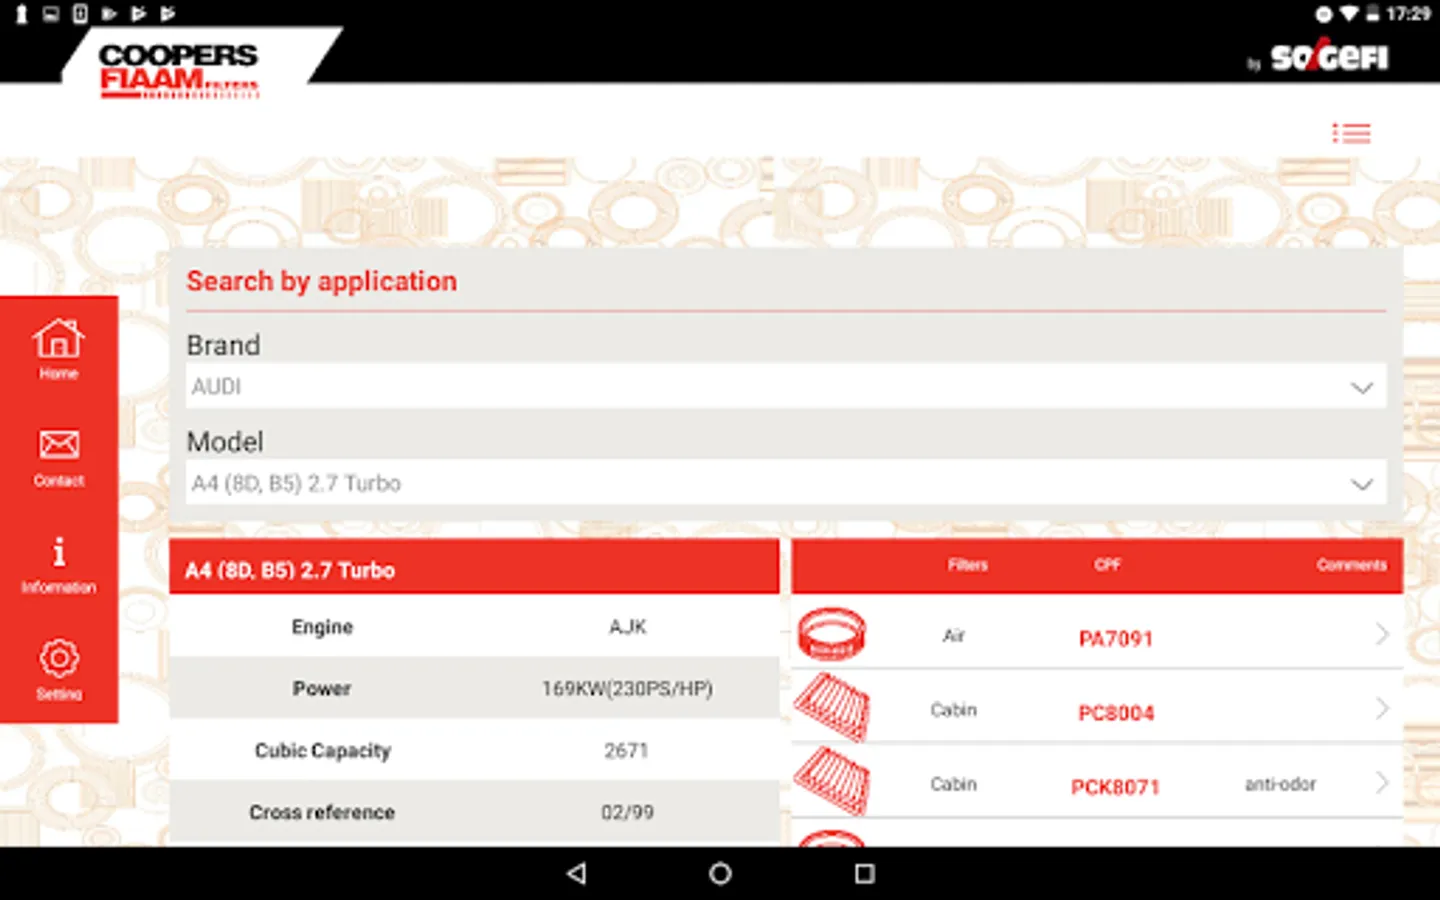
Task: Tap the Coopers Fiaam logo
Action: [x=179, y=70]
